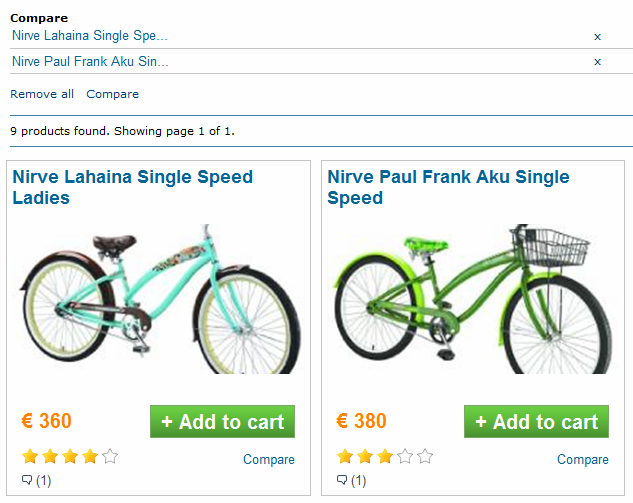Click fourth star on Paul Frank rating
The width and height of the screenshot is (633, 503).
405,457
